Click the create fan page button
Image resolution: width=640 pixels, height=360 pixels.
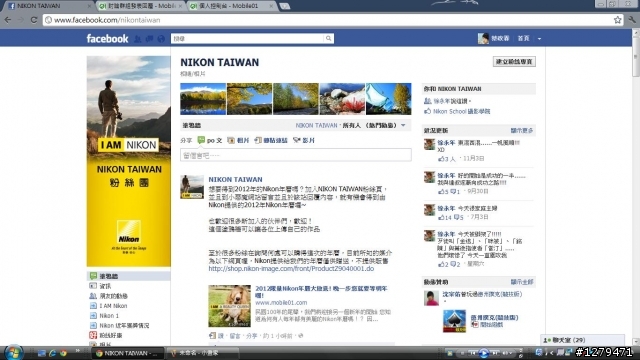514,62
